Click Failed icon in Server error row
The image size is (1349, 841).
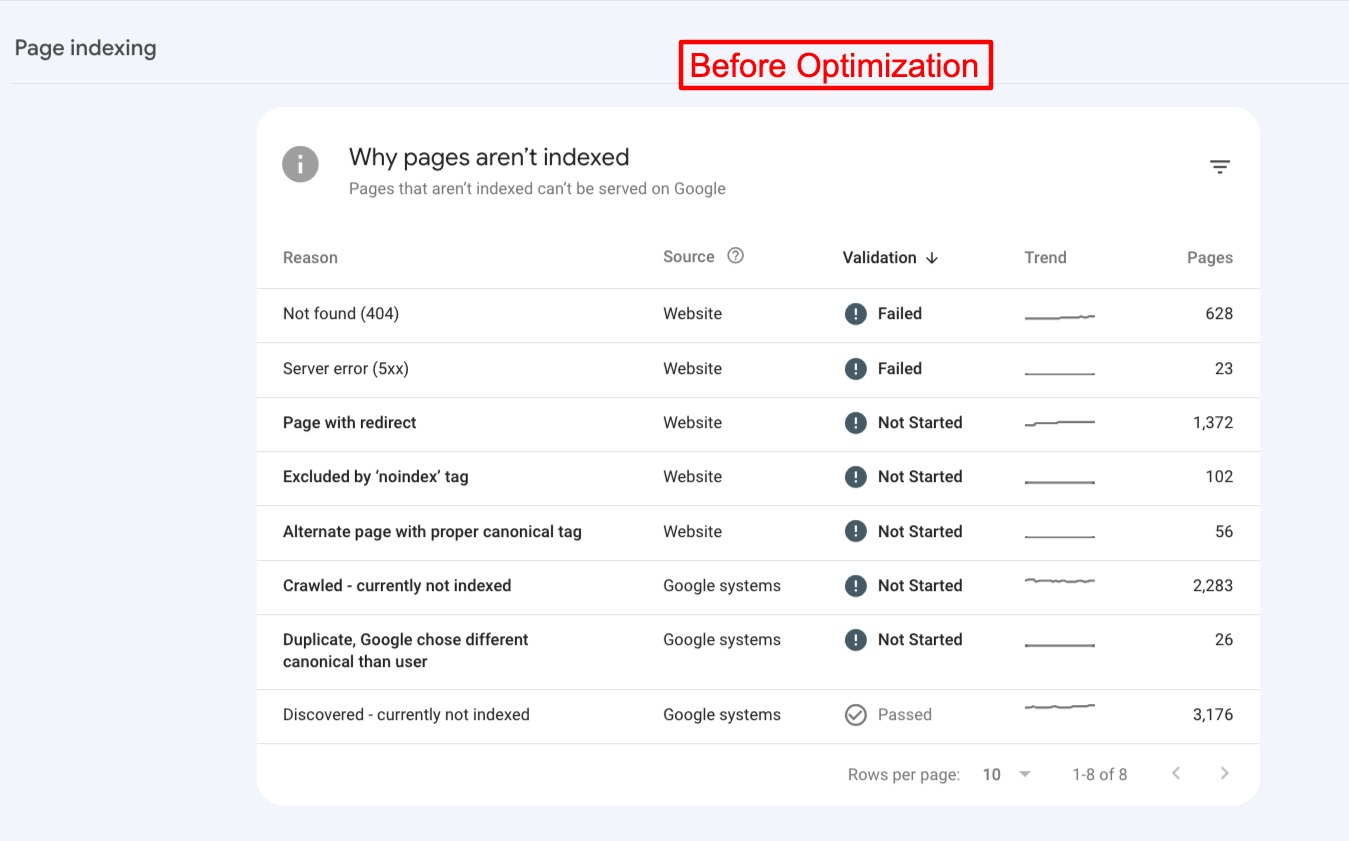pos(855,369)
